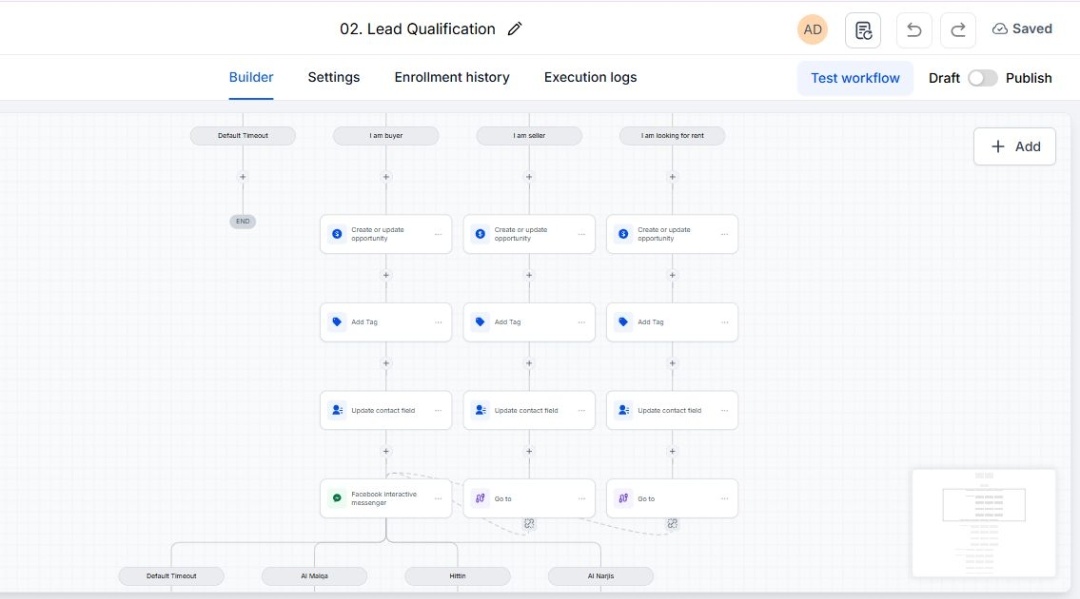Open seller branch Add Tag node
The width and height of the screenshot is (1080, 599).
[529, 322]
